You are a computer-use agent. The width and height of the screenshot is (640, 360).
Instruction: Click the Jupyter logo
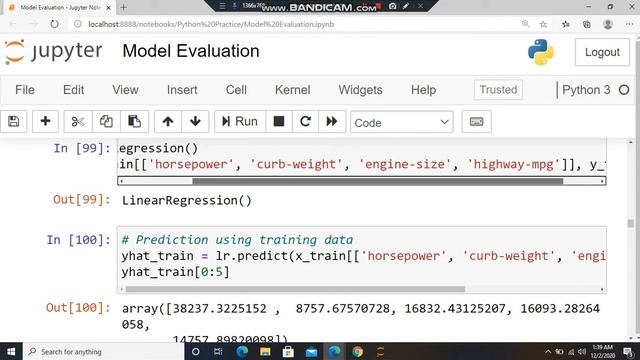(x=53, y=52)
